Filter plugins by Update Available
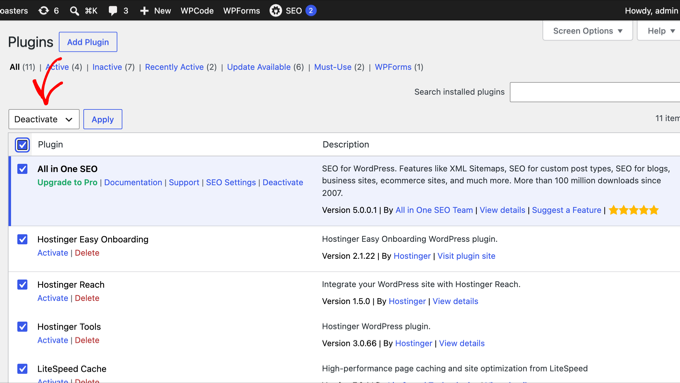Screen dimensions: 680x383 [258, 67]
